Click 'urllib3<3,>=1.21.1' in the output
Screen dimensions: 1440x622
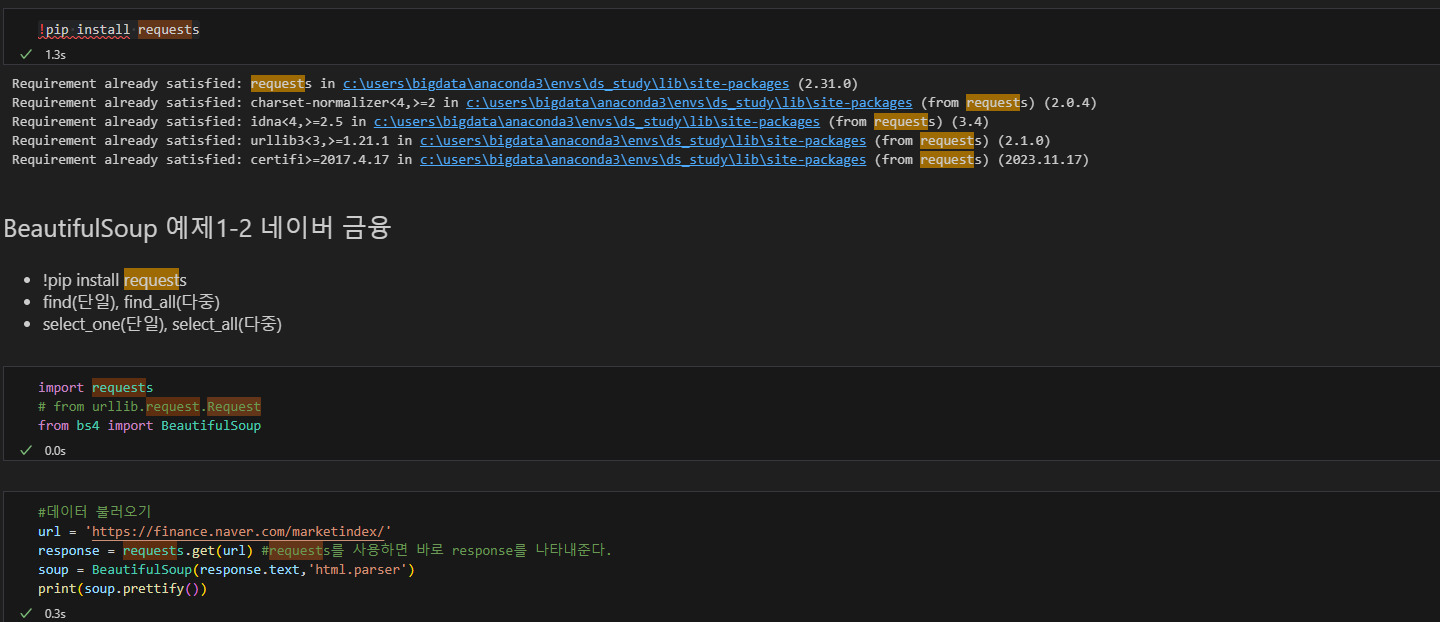(x=320, y=141)
